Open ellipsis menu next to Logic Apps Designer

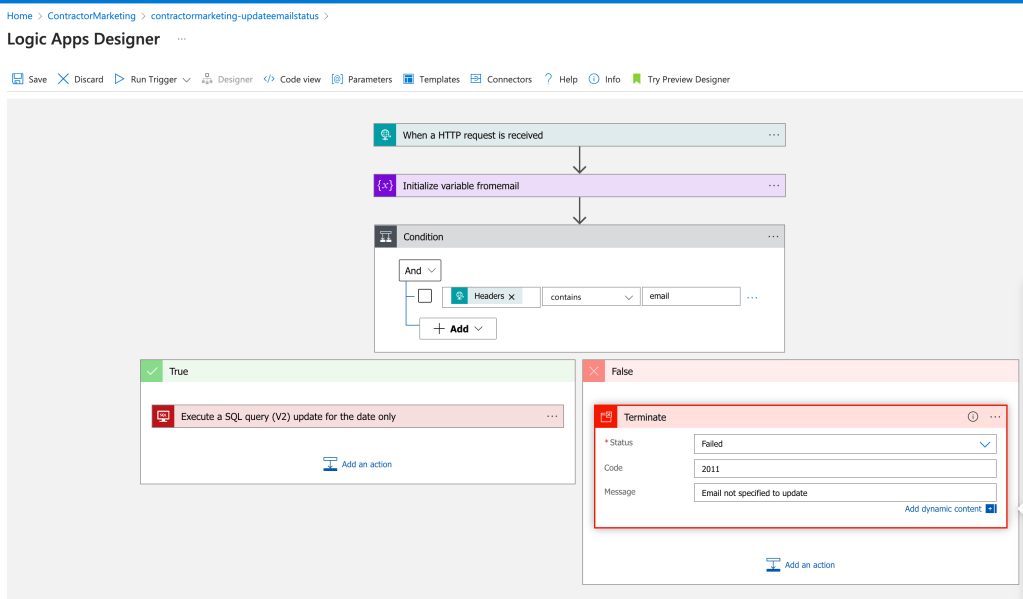(x=181, y=39)
